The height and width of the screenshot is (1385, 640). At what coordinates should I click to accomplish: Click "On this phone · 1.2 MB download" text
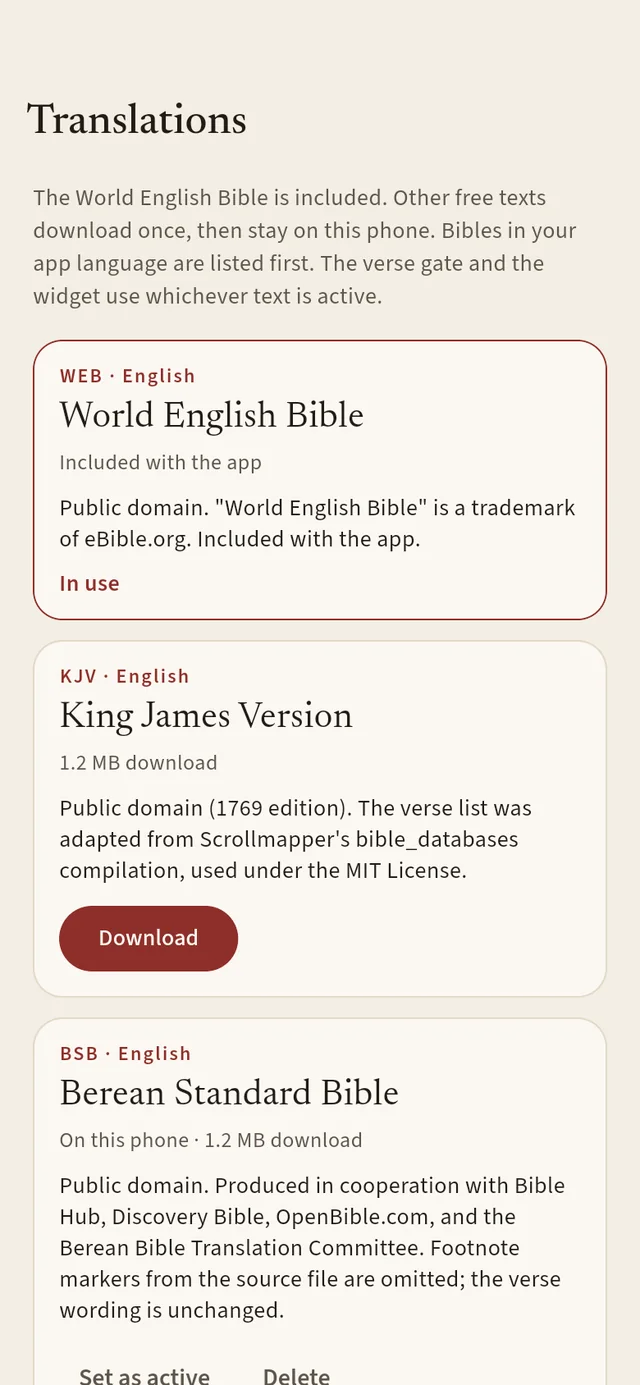(211, 1140)
